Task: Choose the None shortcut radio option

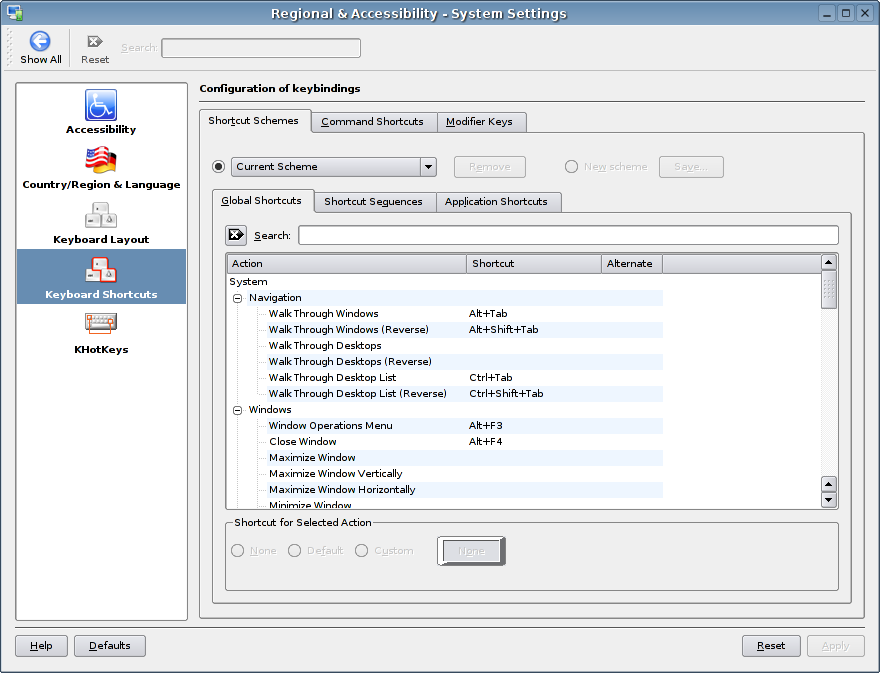Action: coord(237,551)
